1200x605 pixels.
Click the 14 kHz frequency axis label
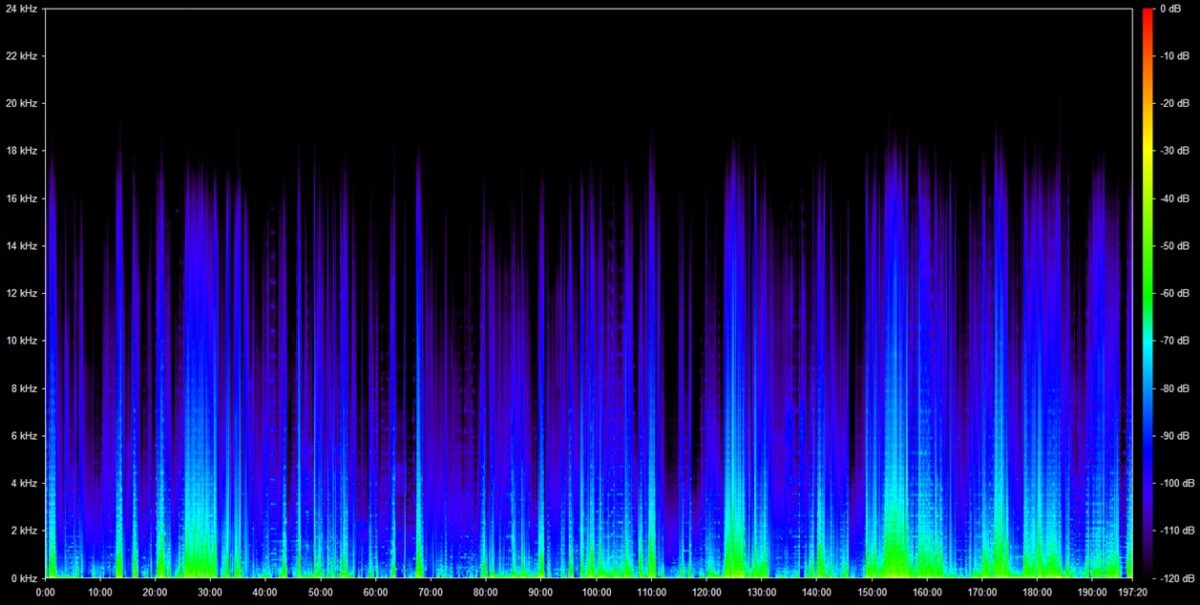point(21,246)
